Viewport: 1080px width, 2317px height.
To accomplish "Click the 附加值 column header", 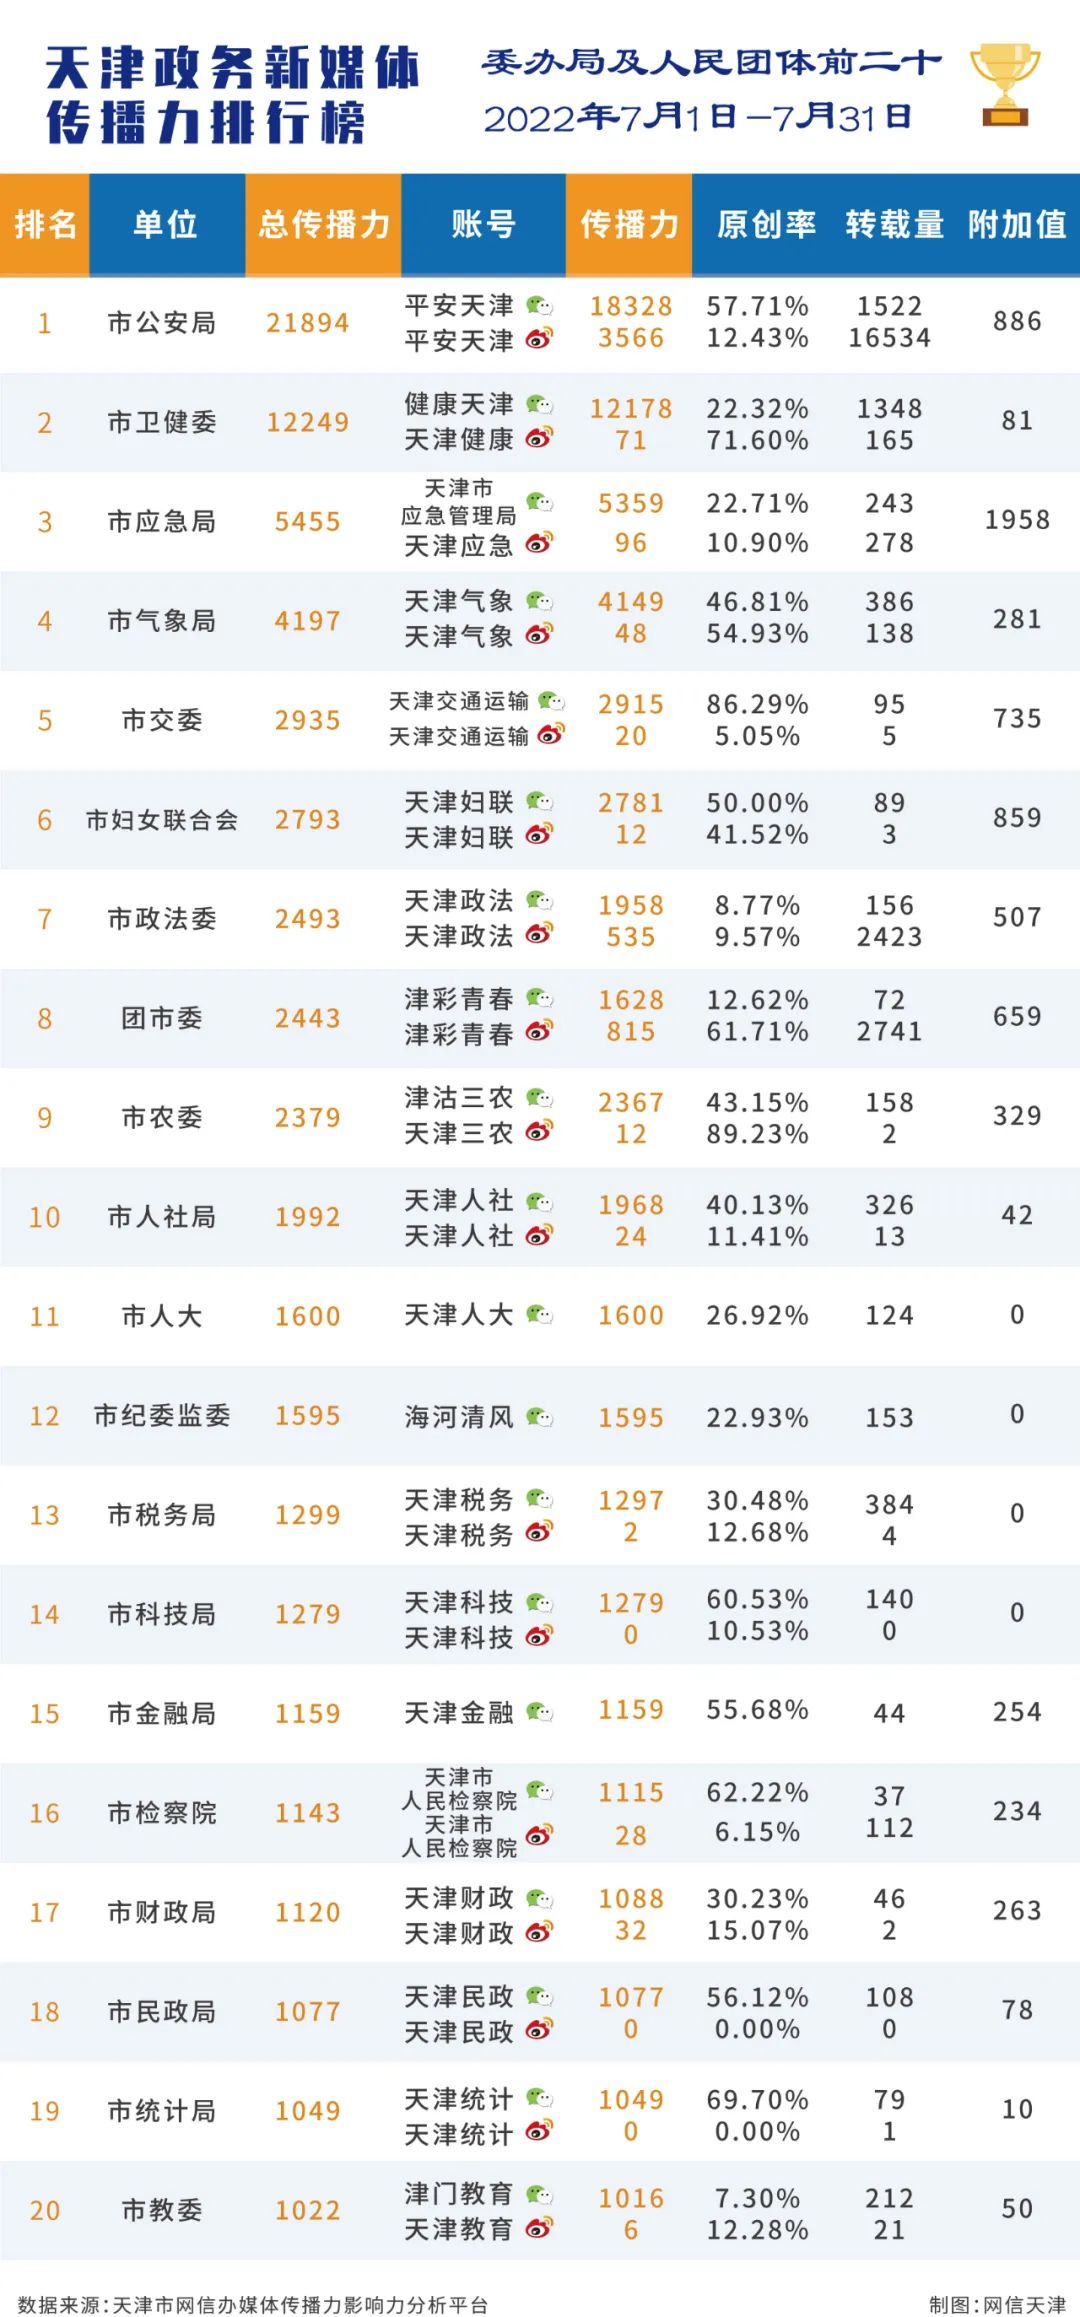I will coord(1017,224).
